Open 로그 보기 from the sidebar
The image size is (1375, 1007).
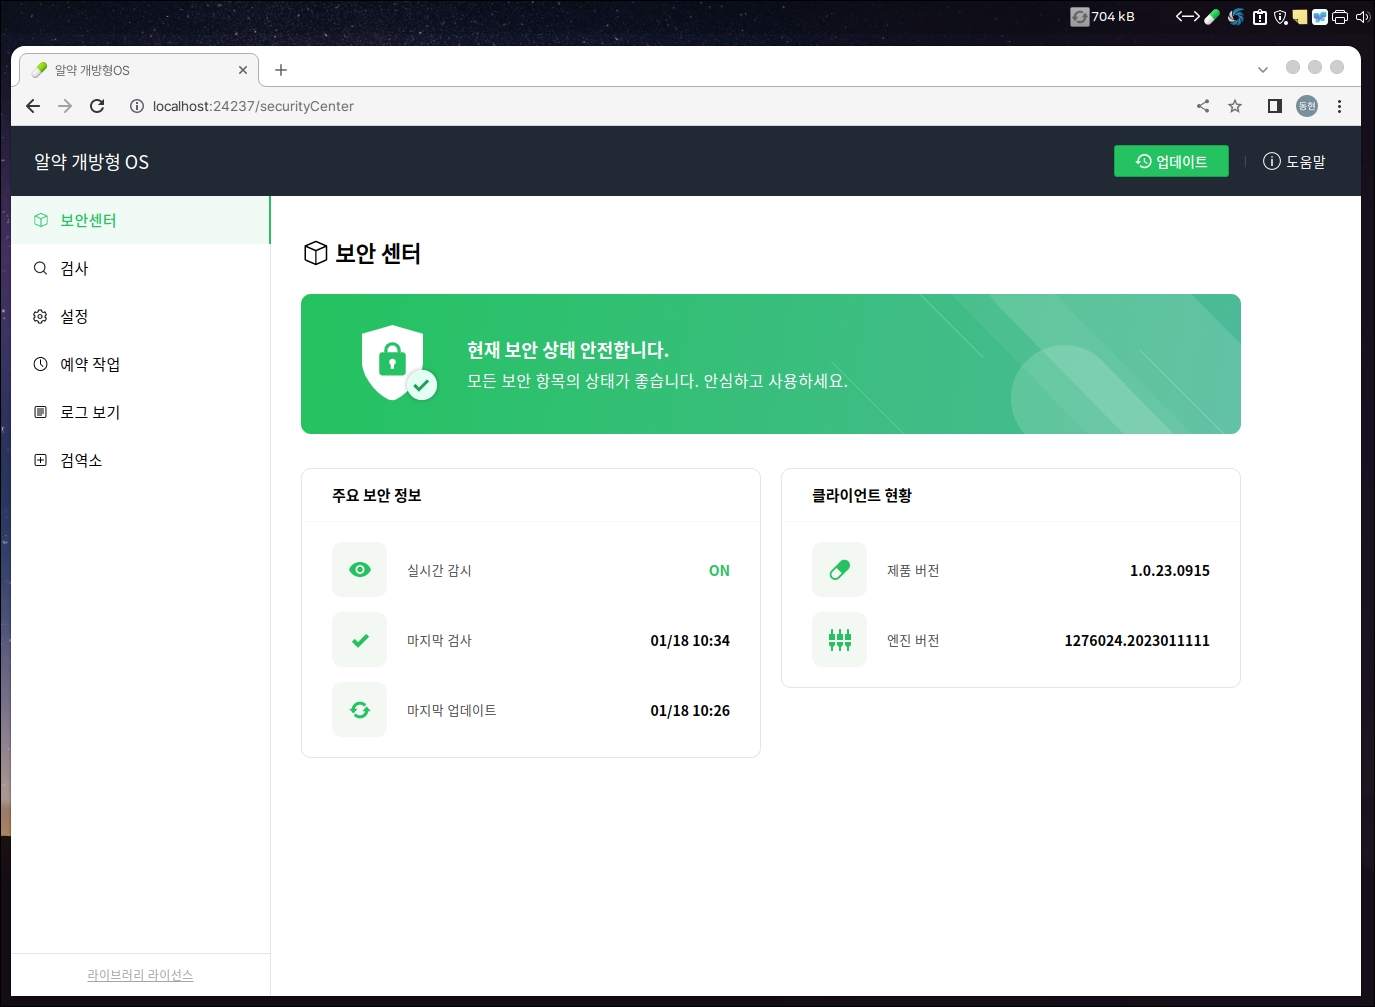90,412
